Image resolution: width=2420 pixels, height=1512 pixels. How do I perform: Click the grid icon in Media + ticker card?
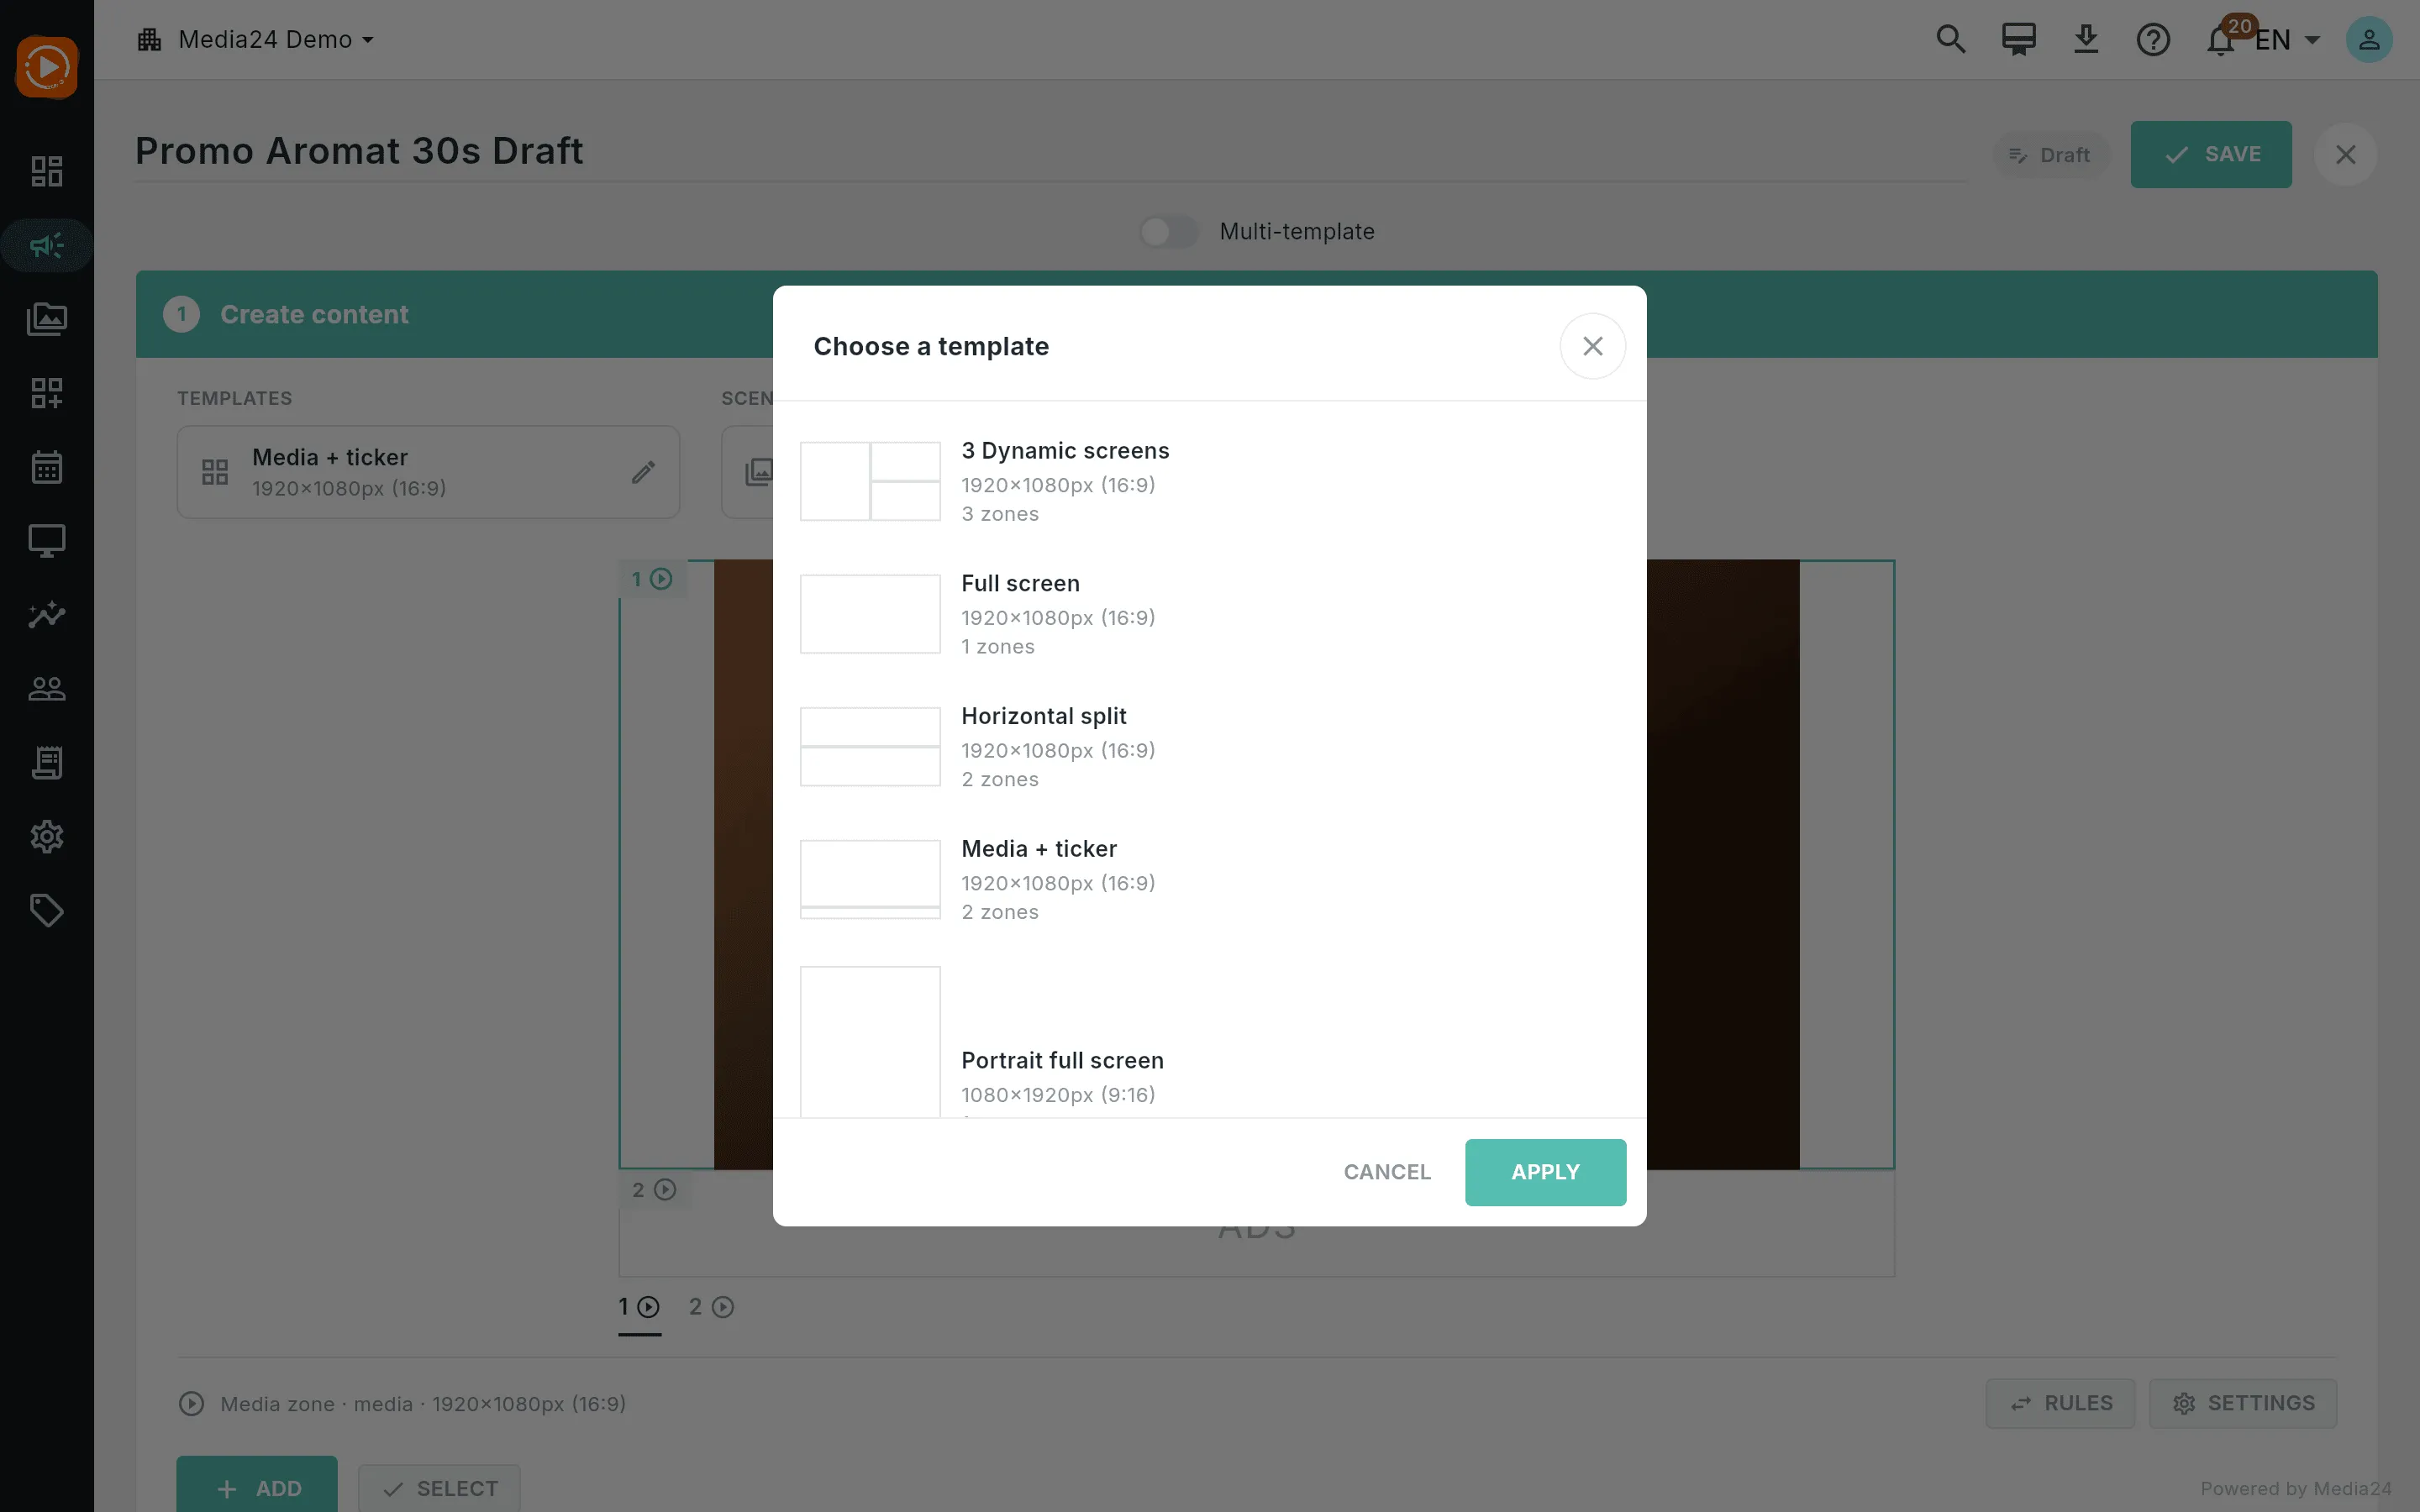(x=215, y=472)
